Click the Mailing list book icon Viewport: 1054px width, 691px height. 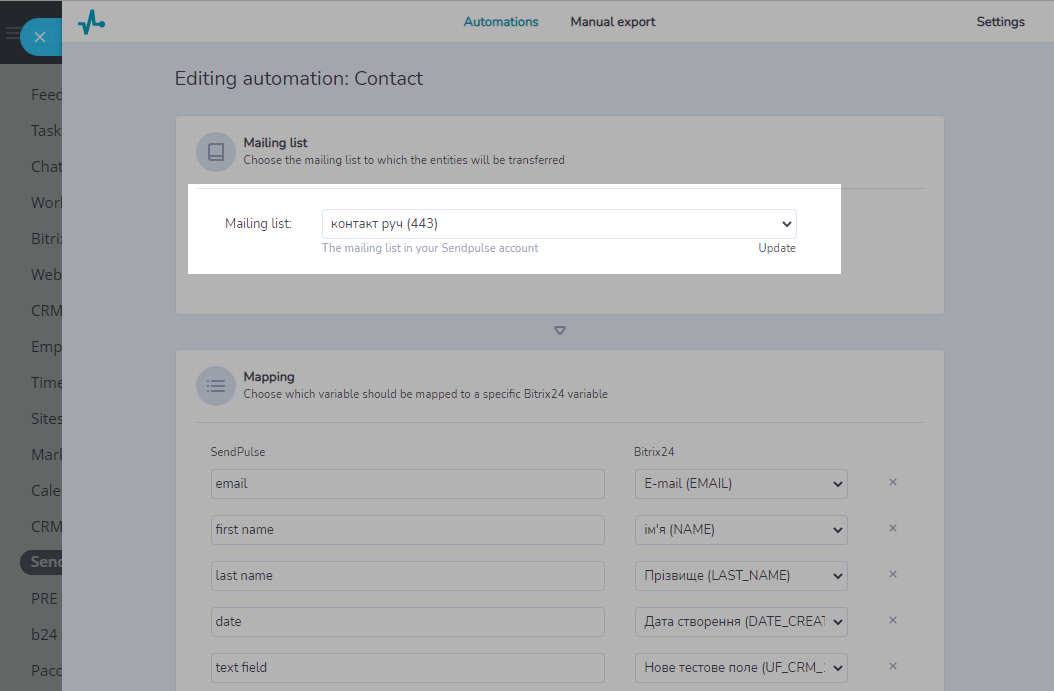[215, 152]
